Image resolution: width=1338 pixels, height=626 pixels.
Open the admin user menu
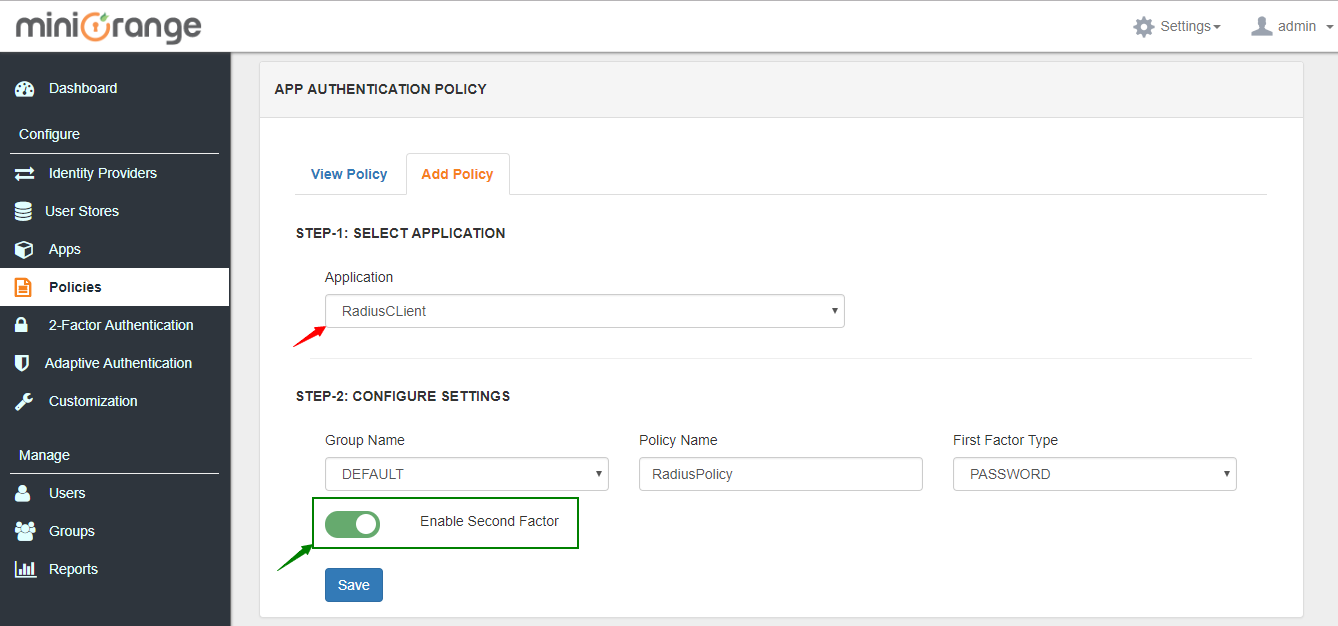pos(1292,27)
